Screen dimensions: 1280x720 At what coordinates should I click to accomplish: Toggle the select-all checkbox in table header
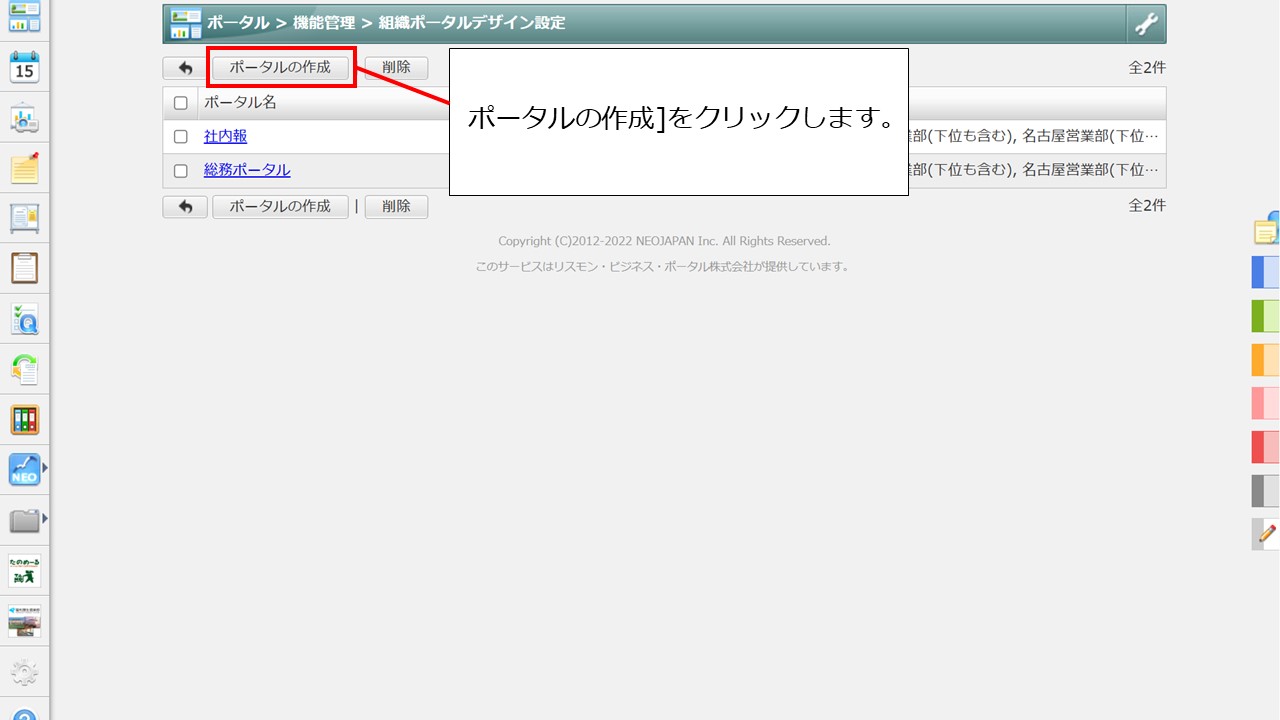tap(181, 102)
